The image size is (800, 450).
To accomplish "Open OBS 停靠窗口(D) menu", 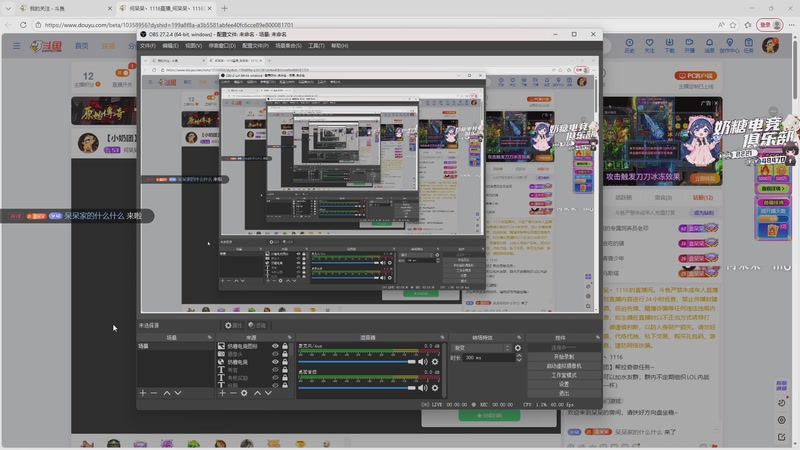I will (222, 46).
